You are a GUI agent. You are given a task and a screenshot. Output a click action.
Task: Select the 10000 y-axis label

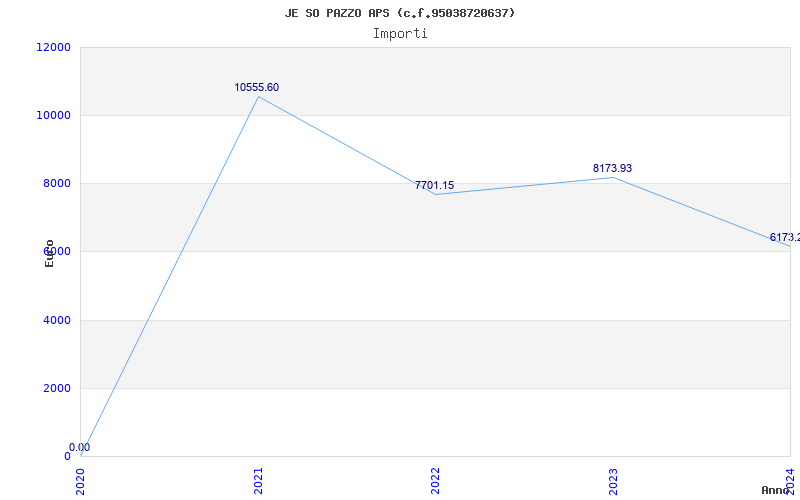54,116
